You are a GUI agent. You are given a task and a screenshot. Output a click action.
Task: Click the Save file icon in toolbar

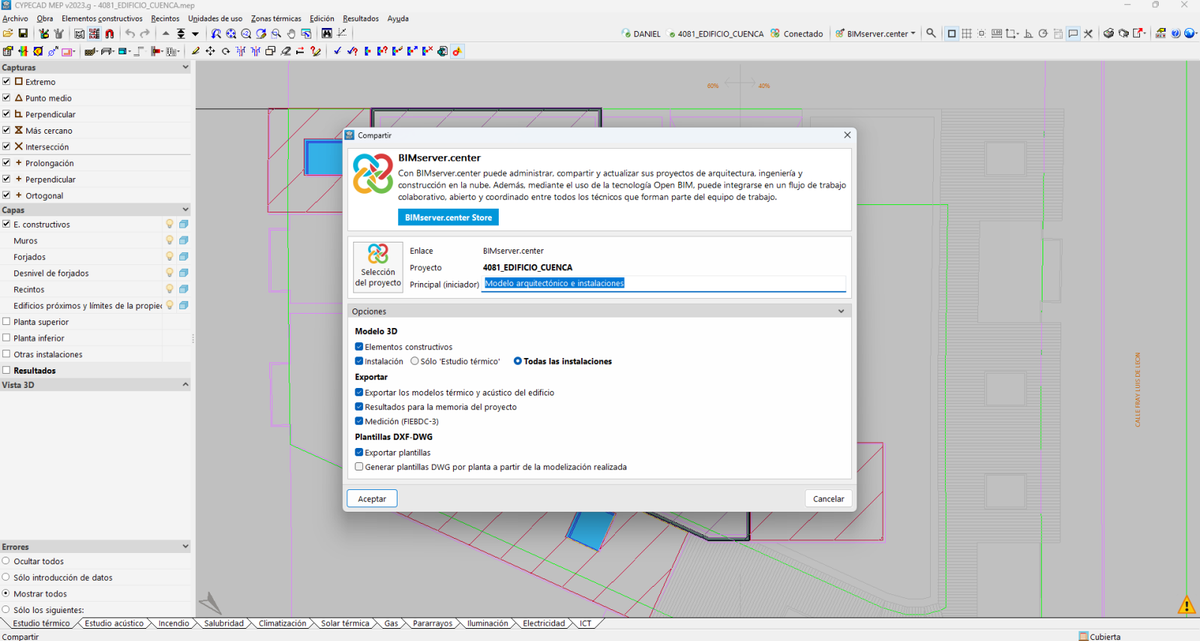click(x=23, y=33)
